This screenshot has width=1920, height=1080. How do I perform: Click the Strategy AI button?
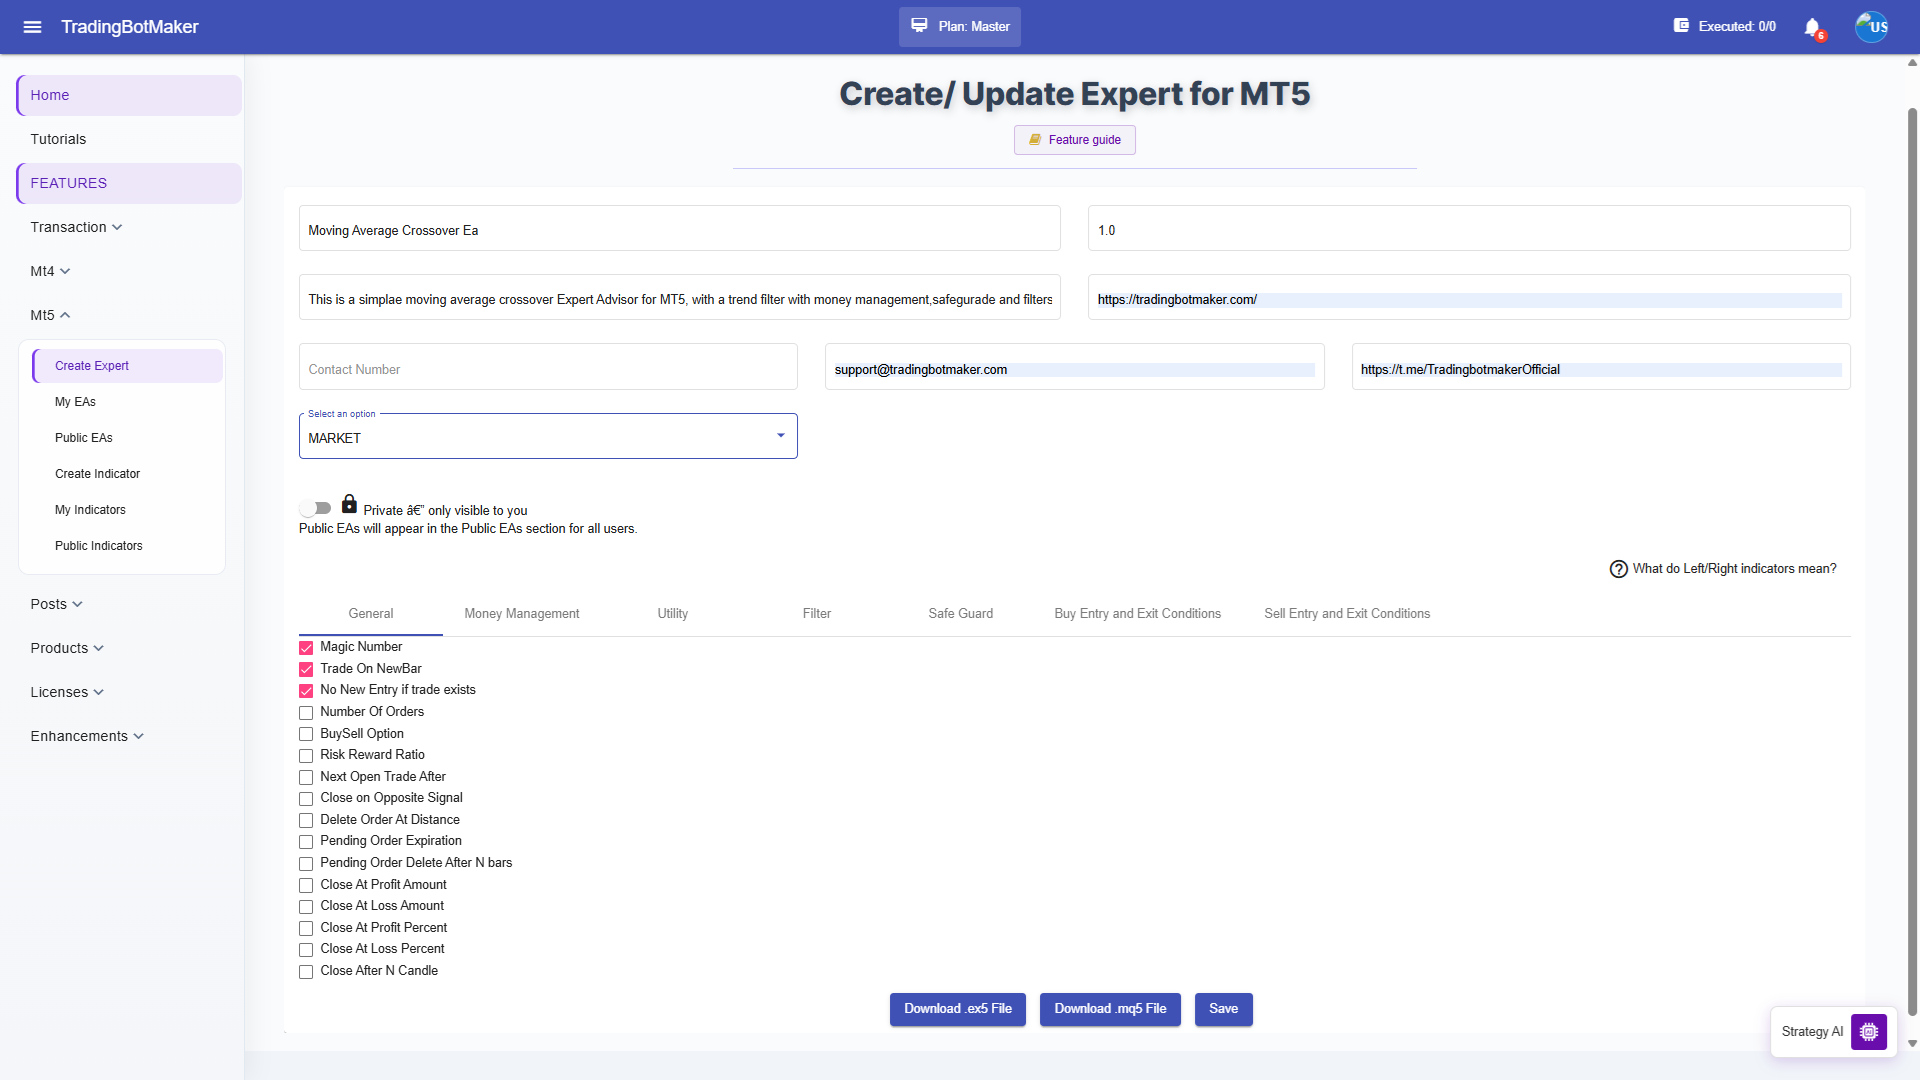pos(1833,1032)
